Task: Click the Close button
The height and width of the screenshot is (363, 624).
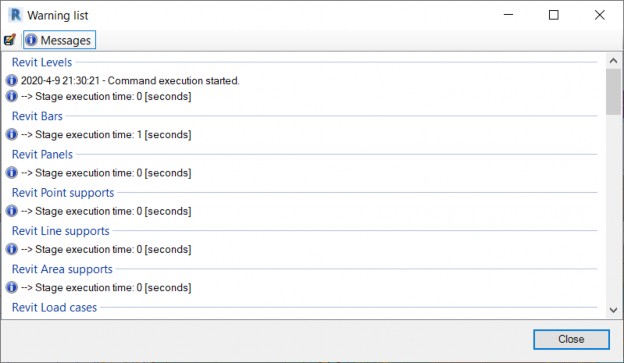Action: tap(571, 339)
